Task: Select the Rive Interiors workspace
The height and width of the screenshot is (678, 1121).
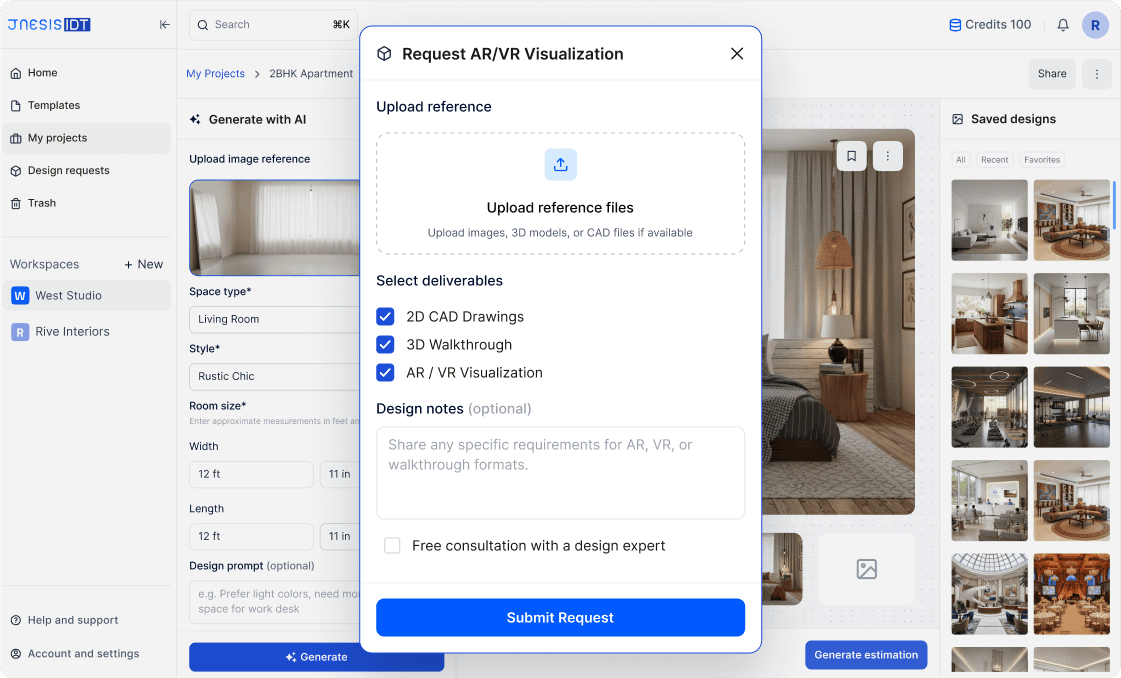Action: point(87,332)
